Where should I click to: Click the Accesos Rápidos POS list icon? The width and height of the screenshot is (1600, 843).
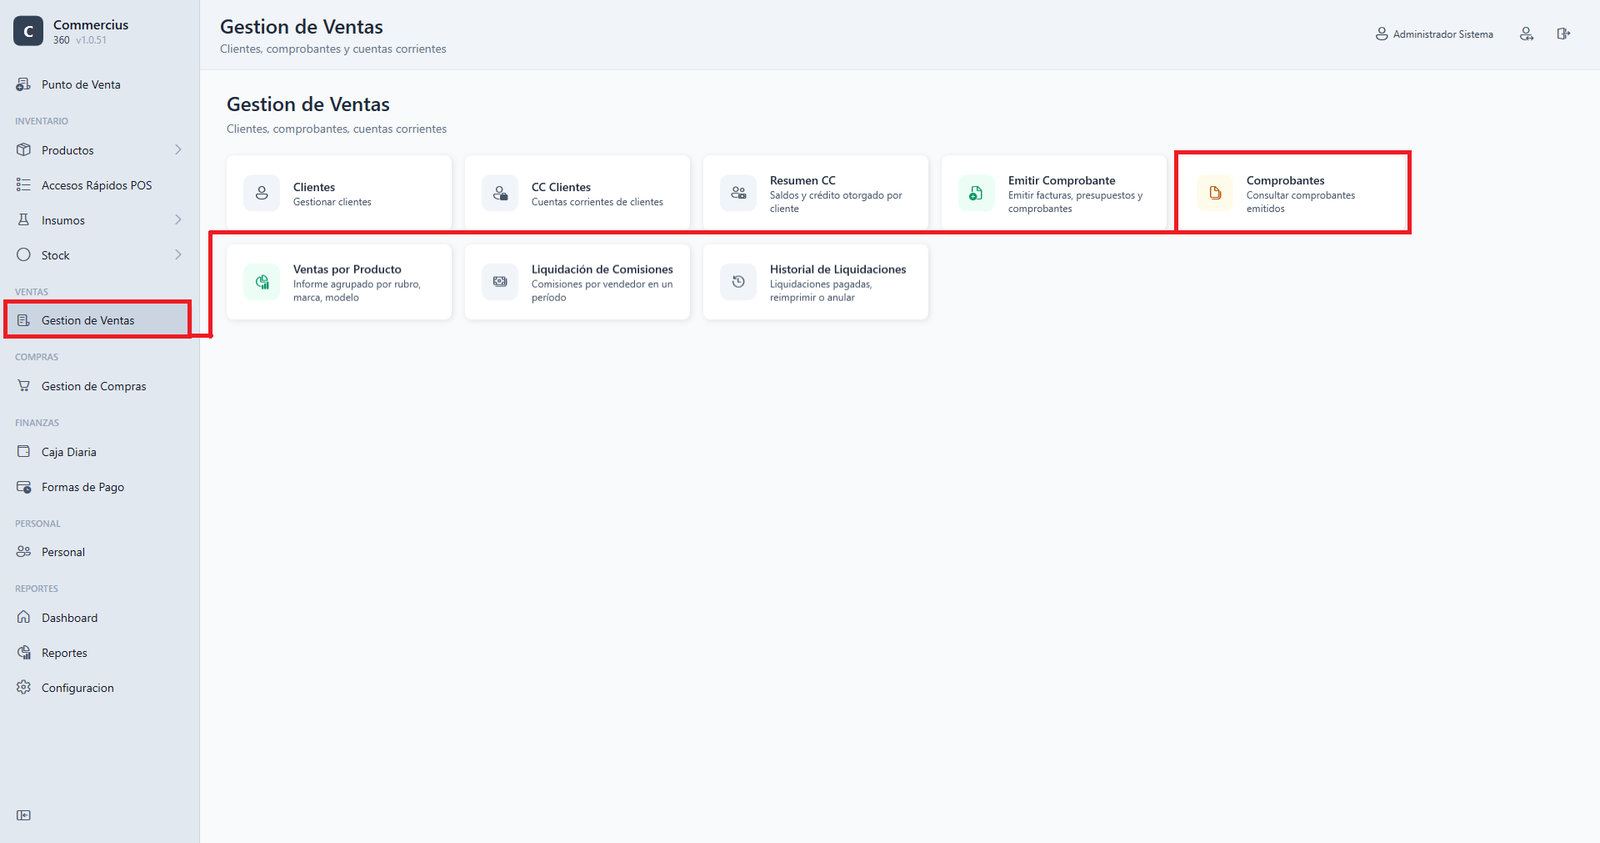(24, 185)
